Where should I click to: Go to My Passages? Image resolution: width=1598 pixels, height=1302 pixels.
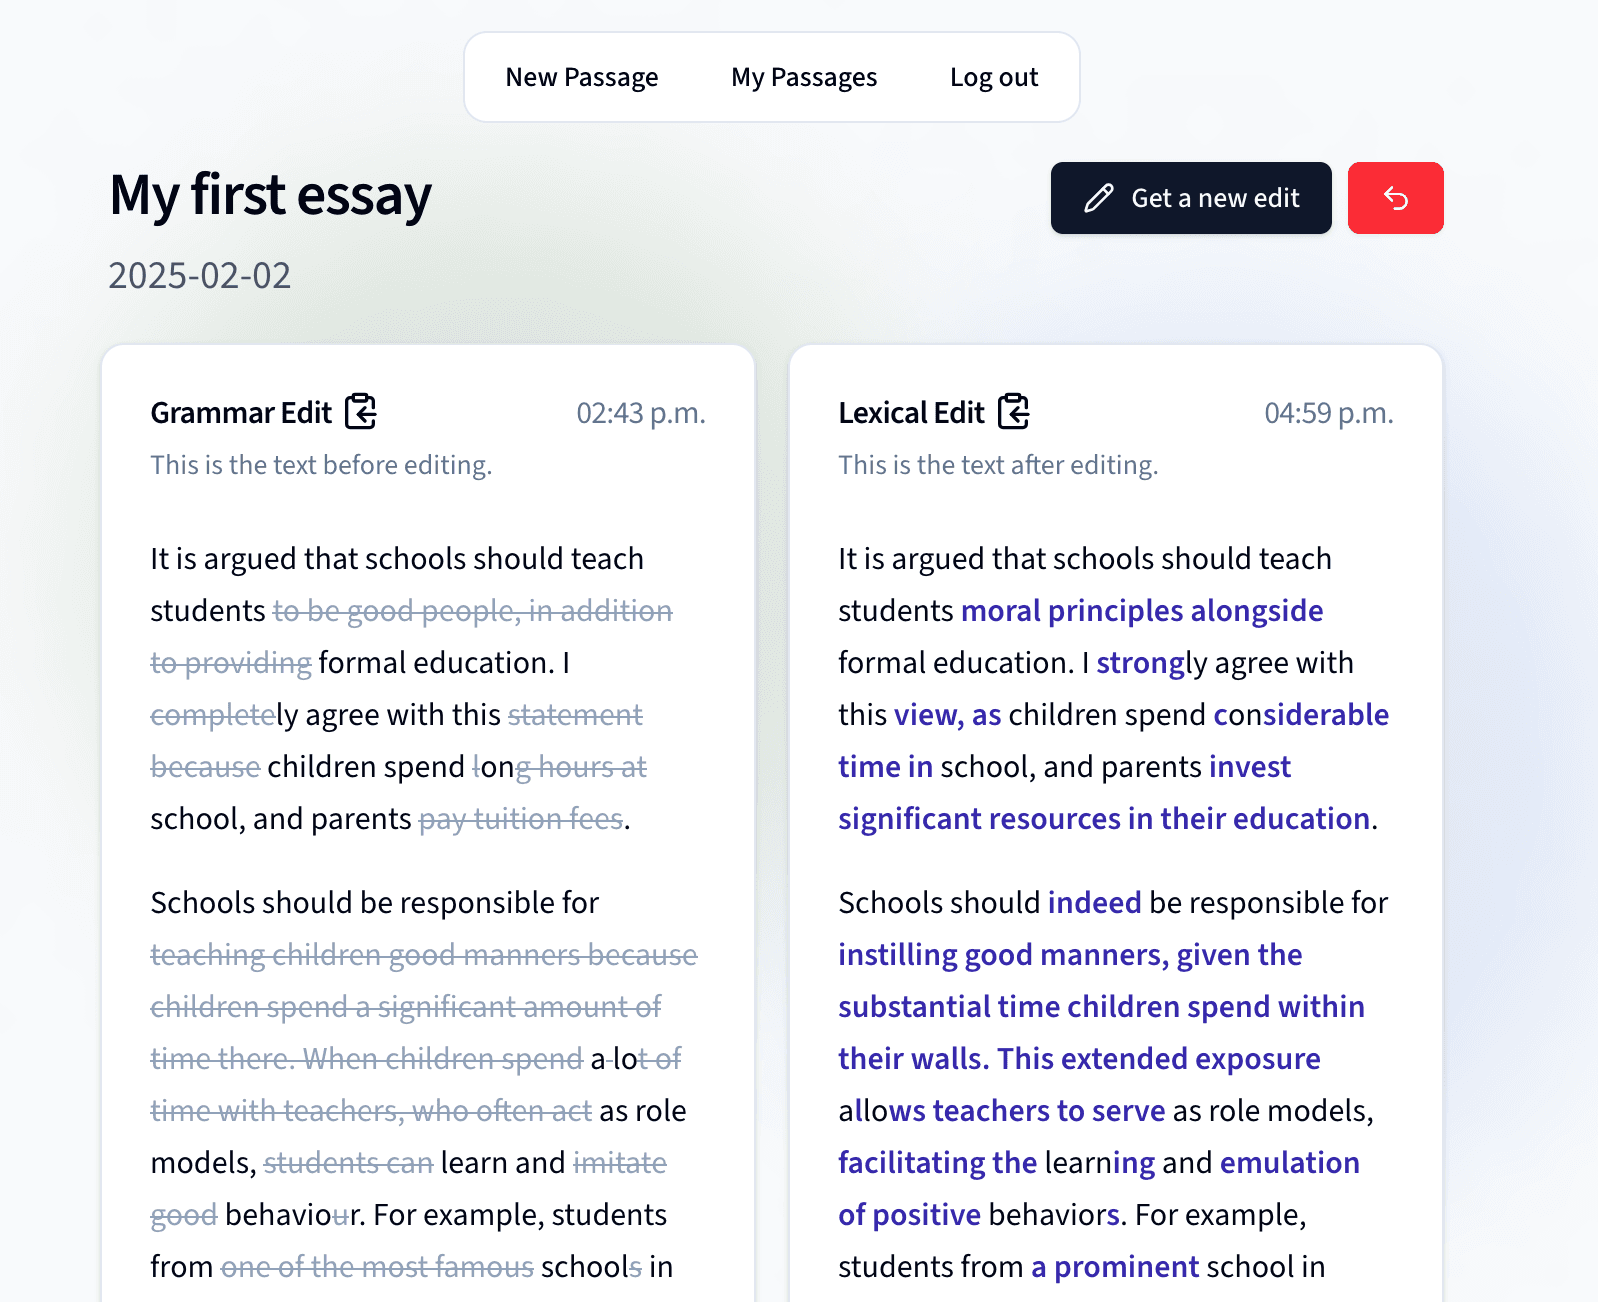803,77
